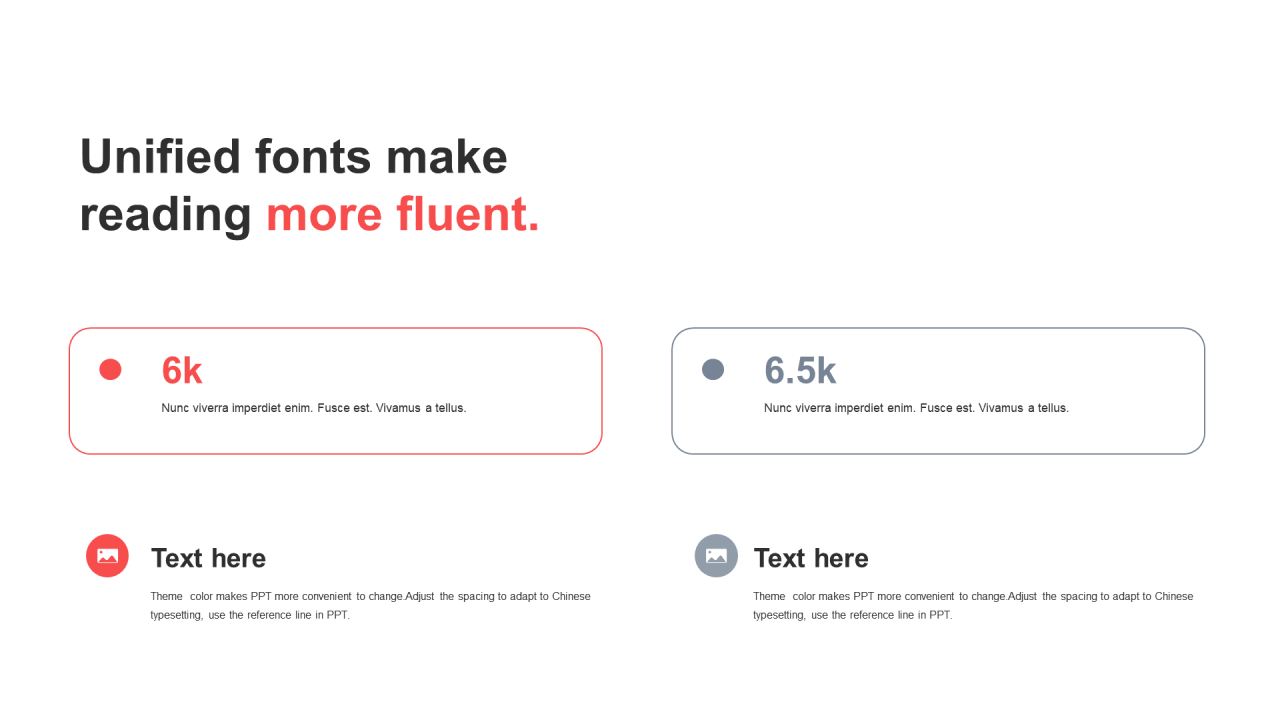Screen dimensions: 1280x720
Task: Select the 'Nunc viverra' text under 6.5k
Action: [x=916, y=408]
